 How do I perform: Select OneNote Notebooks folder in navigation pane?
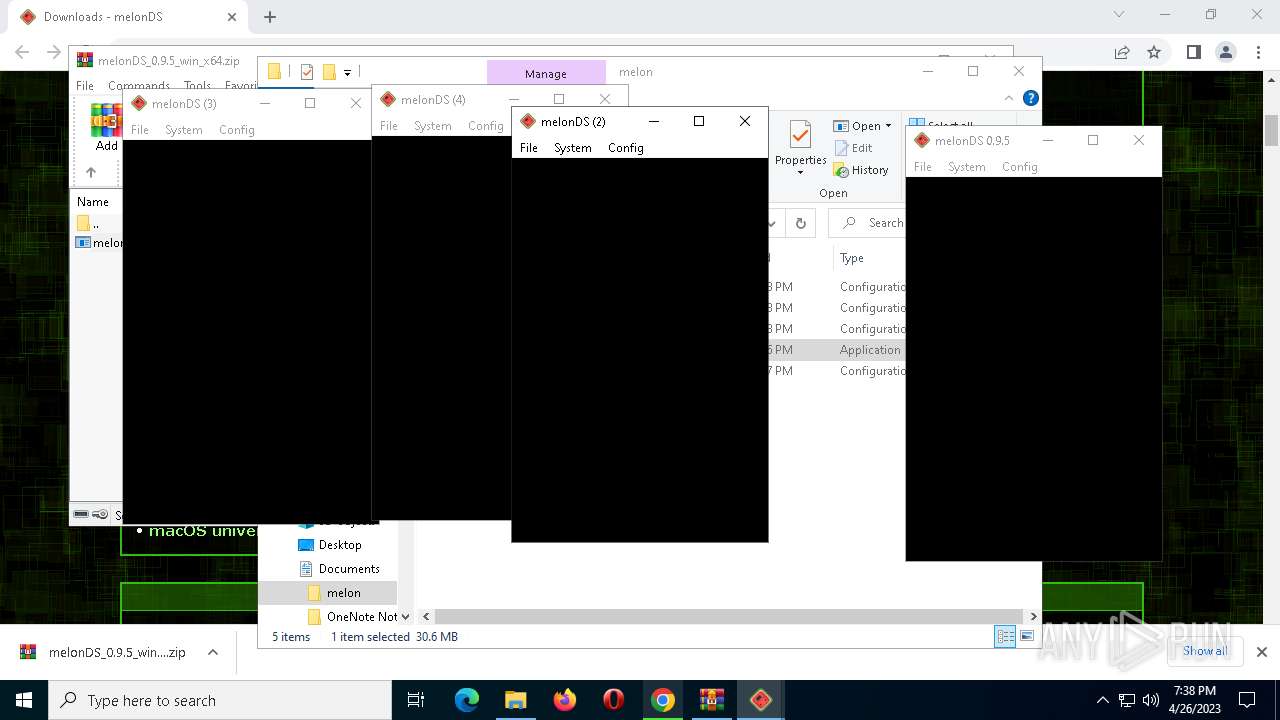point(352,617)
